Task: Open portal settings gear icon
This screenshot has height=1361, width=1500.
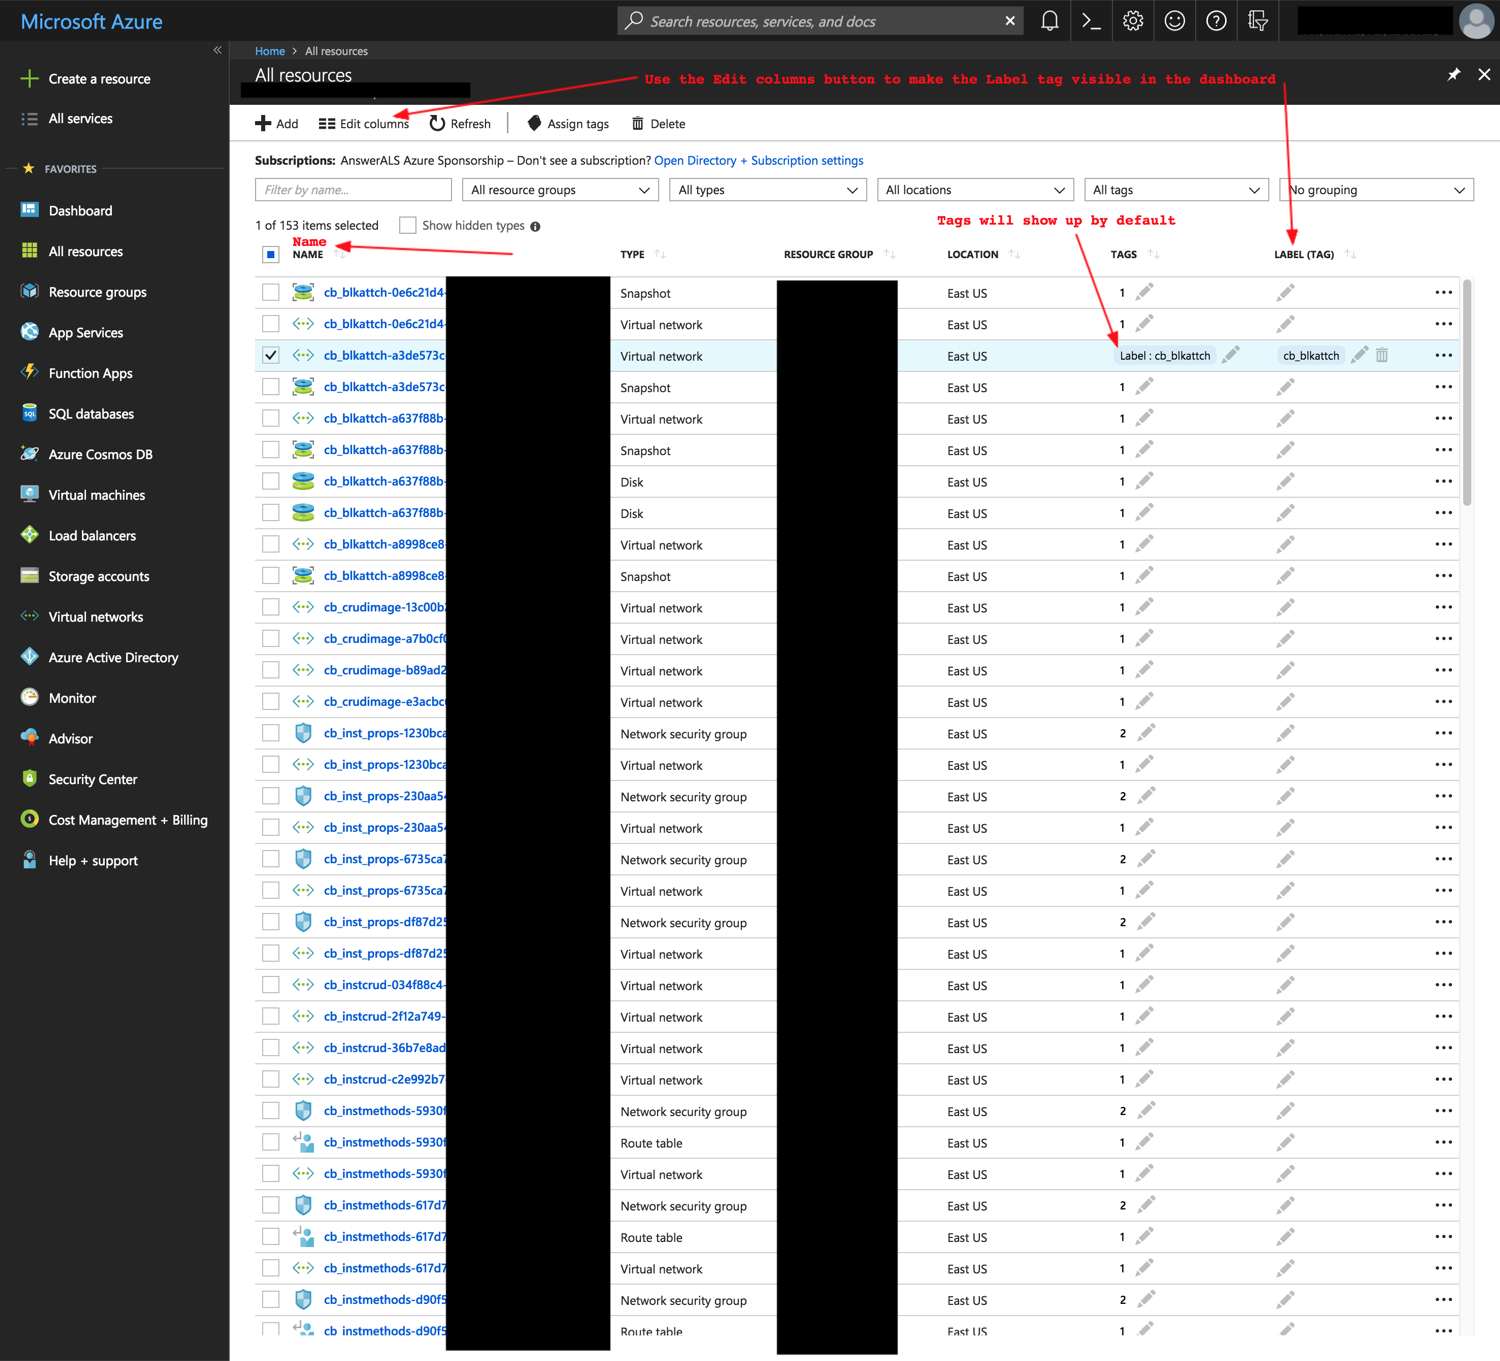Action: 1133,21
